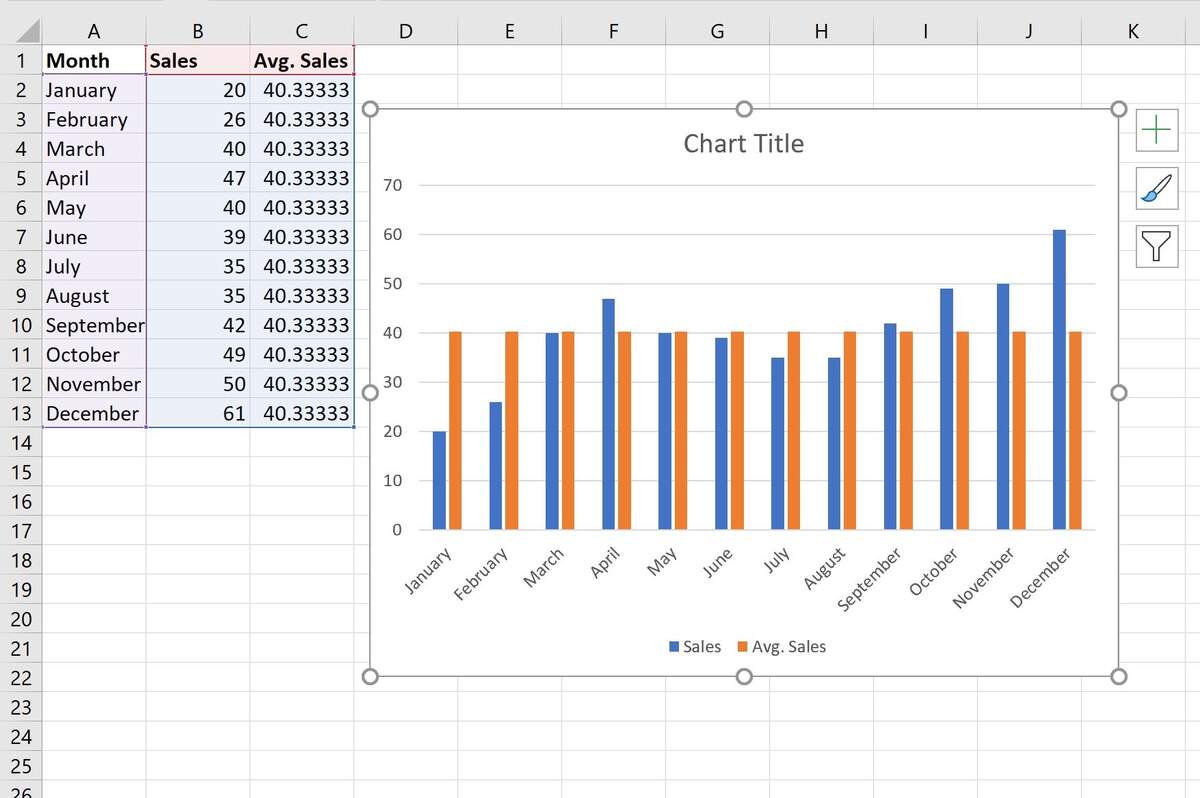The width and height of the screenshot is (1200, 798).
Task: Click sales value 39 cell
Action: pyautogui.click(x=198, y=237)
